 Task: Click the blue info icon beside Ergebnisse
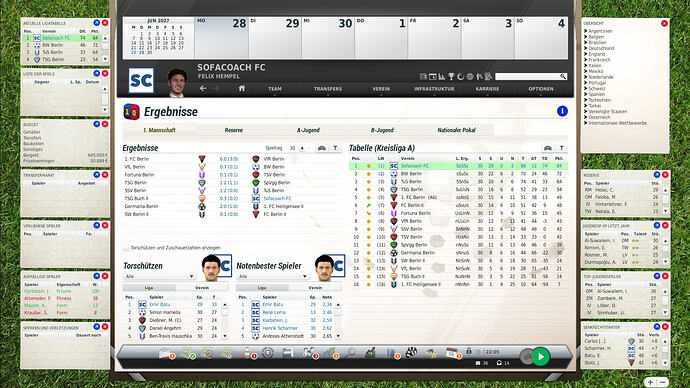tap(562, 111)
